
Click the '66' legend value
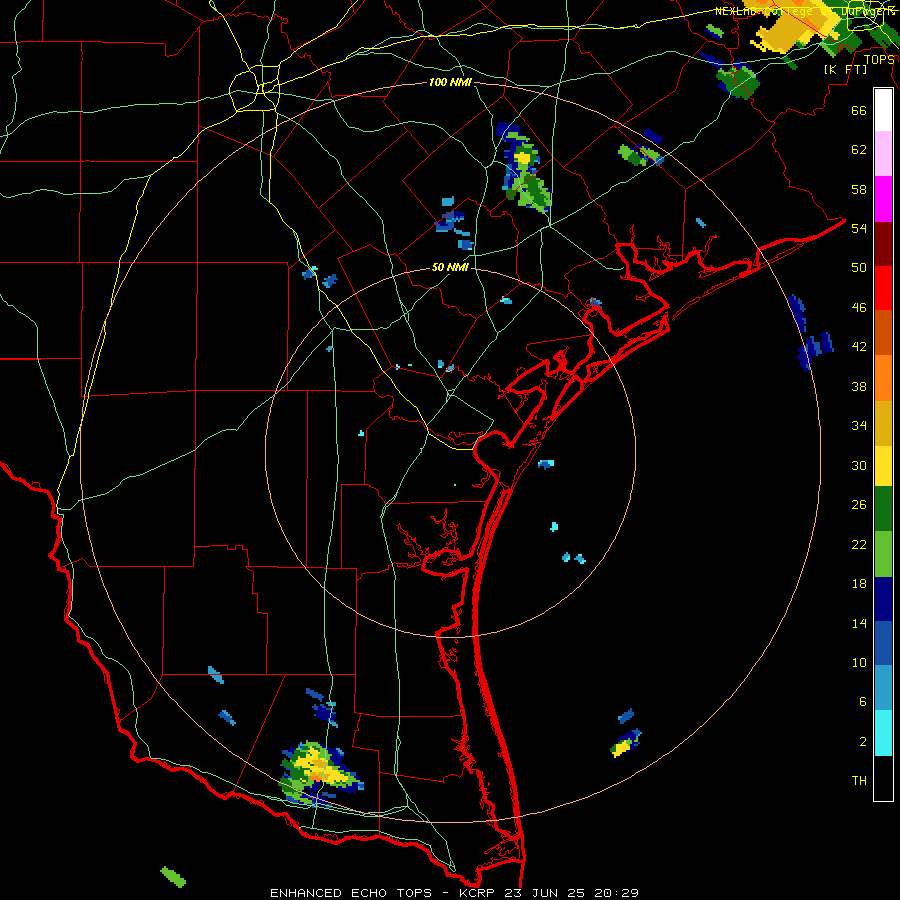[859, 111]
